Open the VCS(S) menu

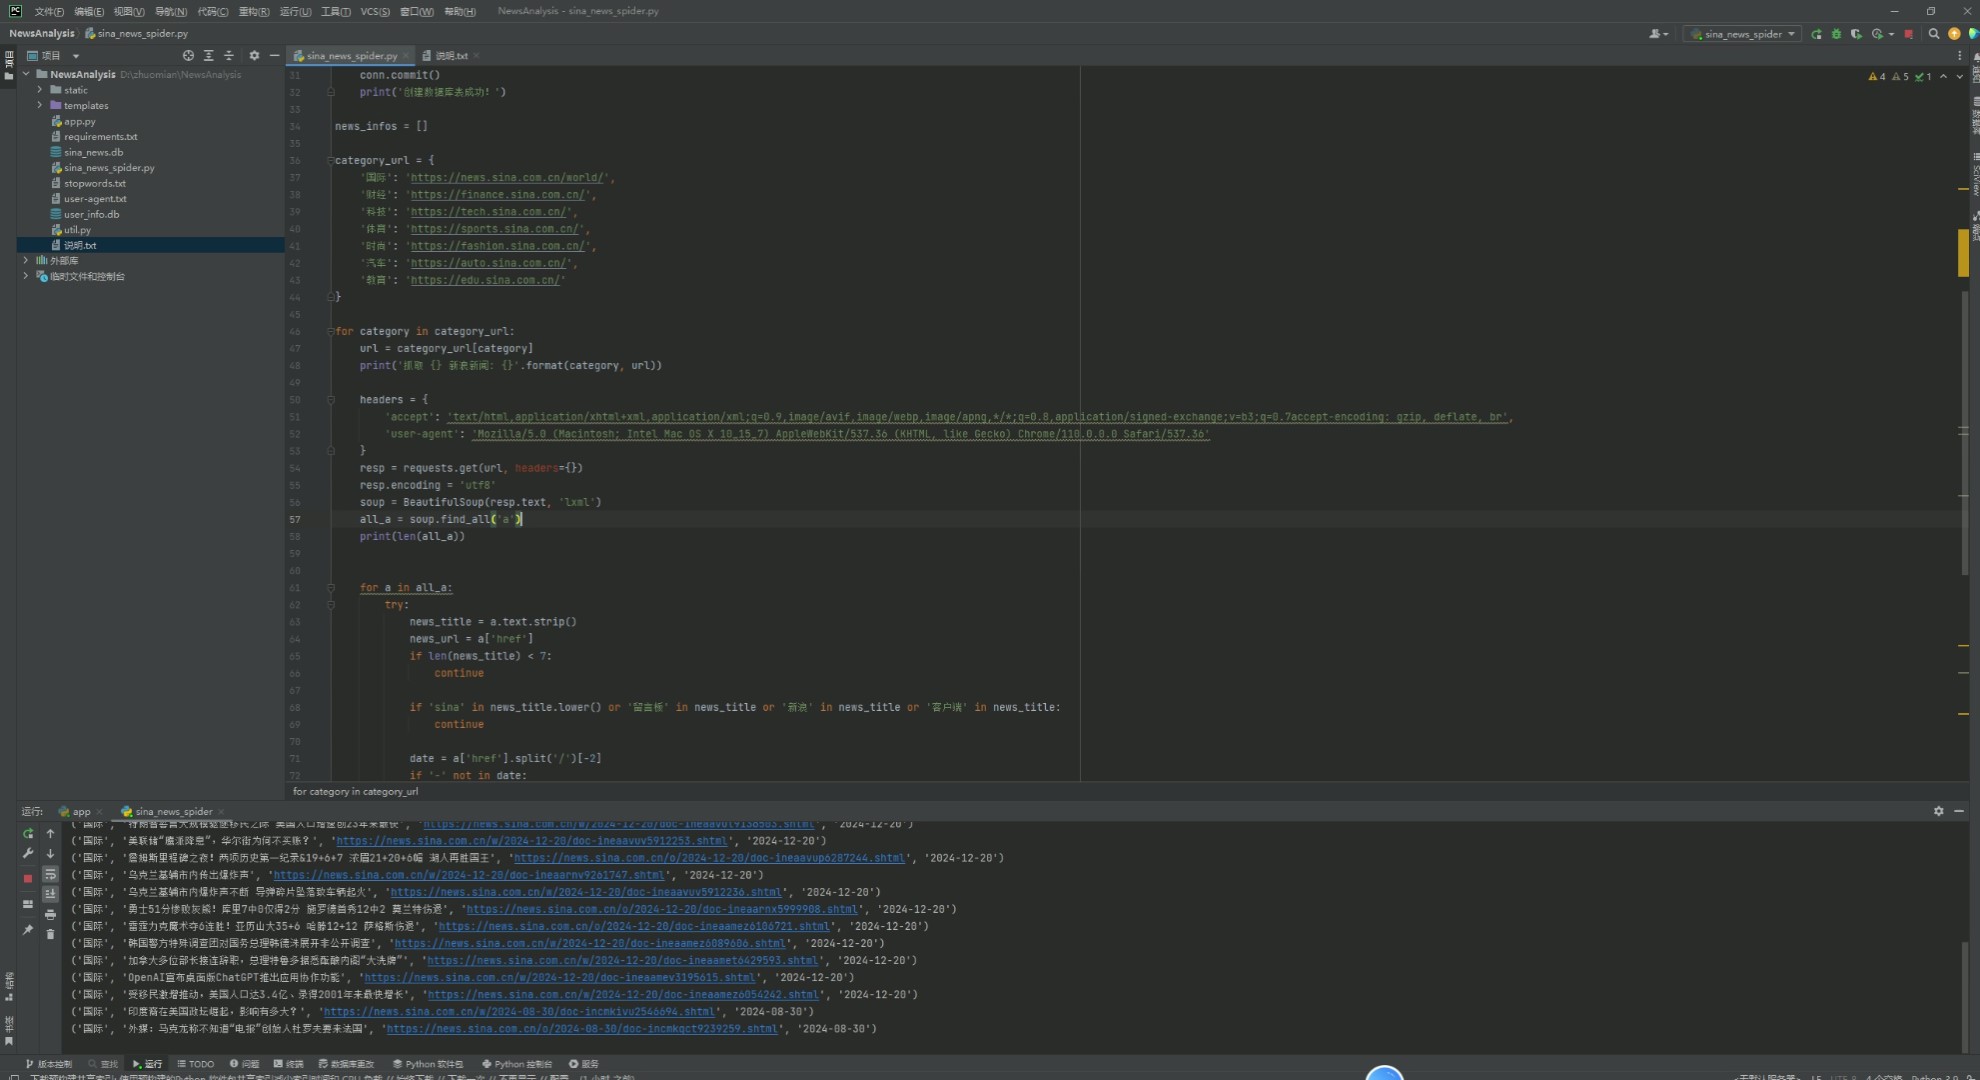coord(374,11)
